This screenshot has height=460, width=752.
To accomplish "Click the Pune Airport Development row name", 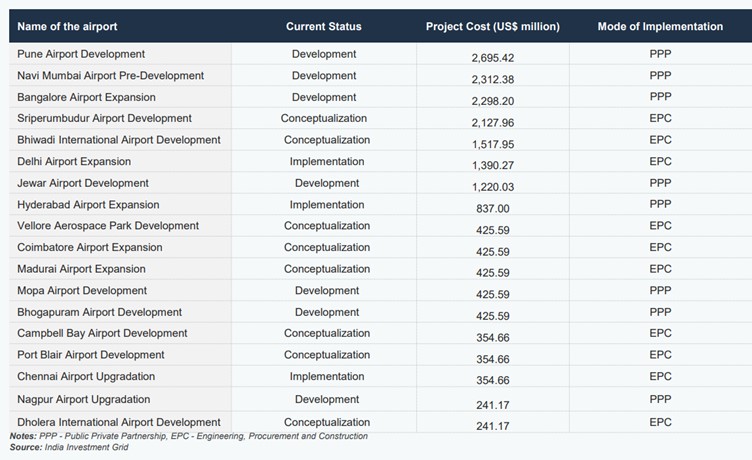I will [x=81, y=54].
